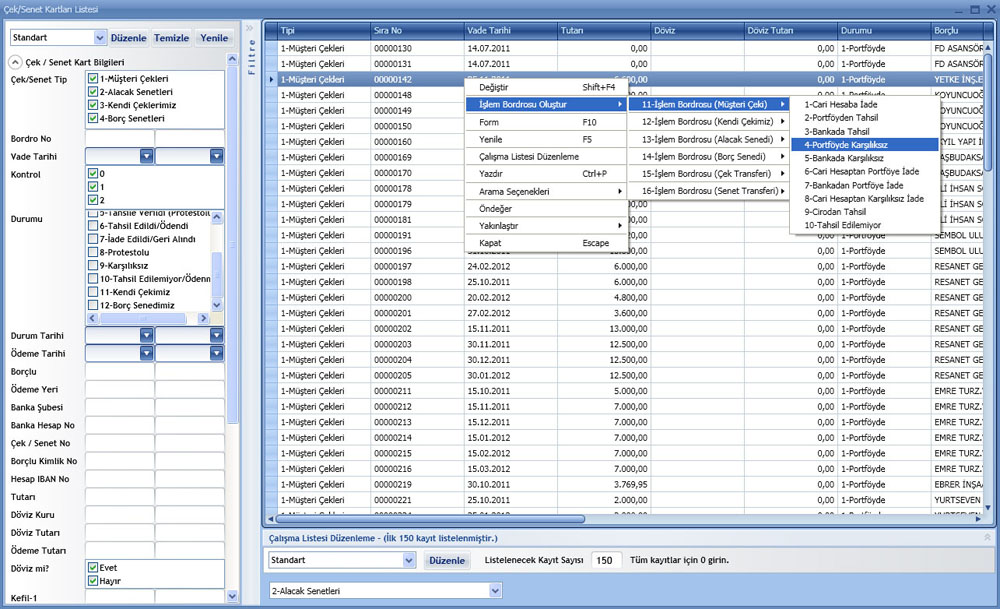Choose Yazdır in the context menu
The image size is (1000, 609).
click(547, 173)
